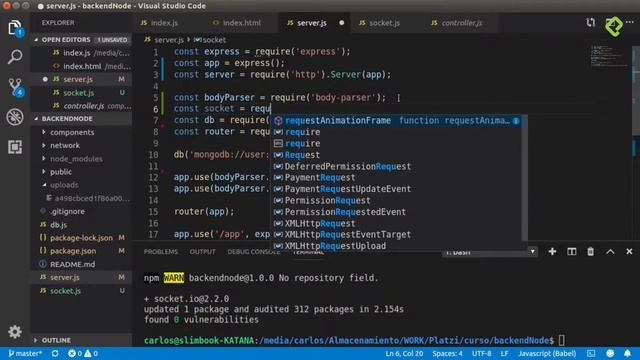The height and width of the screenshot is (360, 640).
Task: Open the Explorer view in activity bar
Action: click(x=15, y=28)
